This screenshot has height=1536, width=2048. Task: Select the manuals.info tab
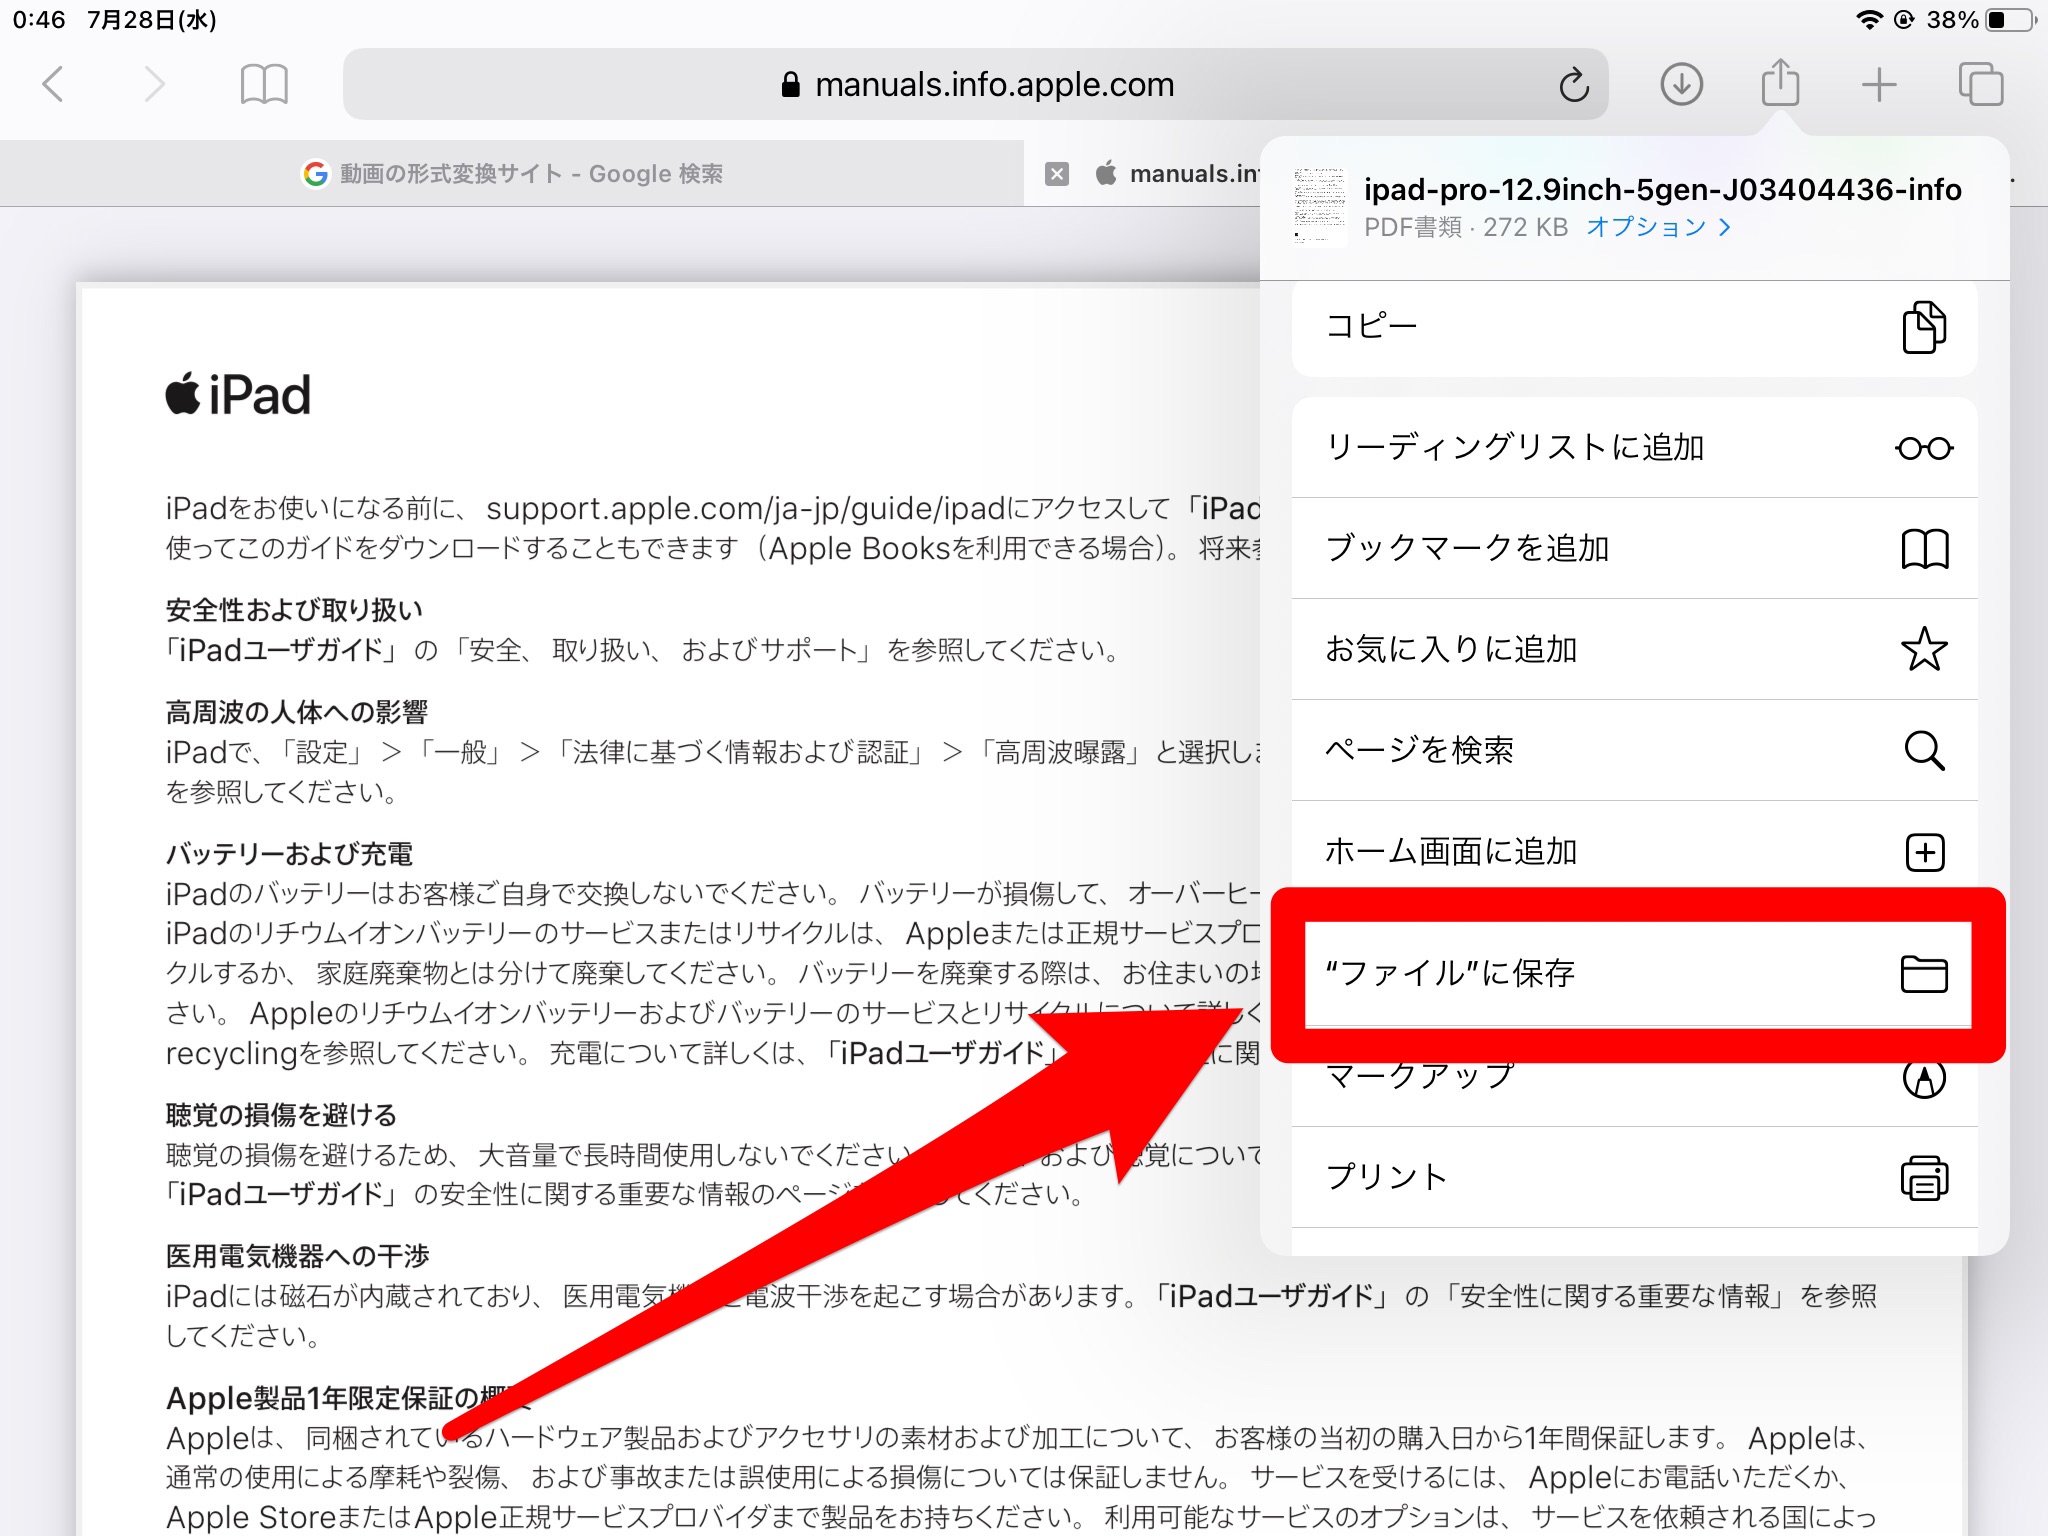pos(1180,174)
